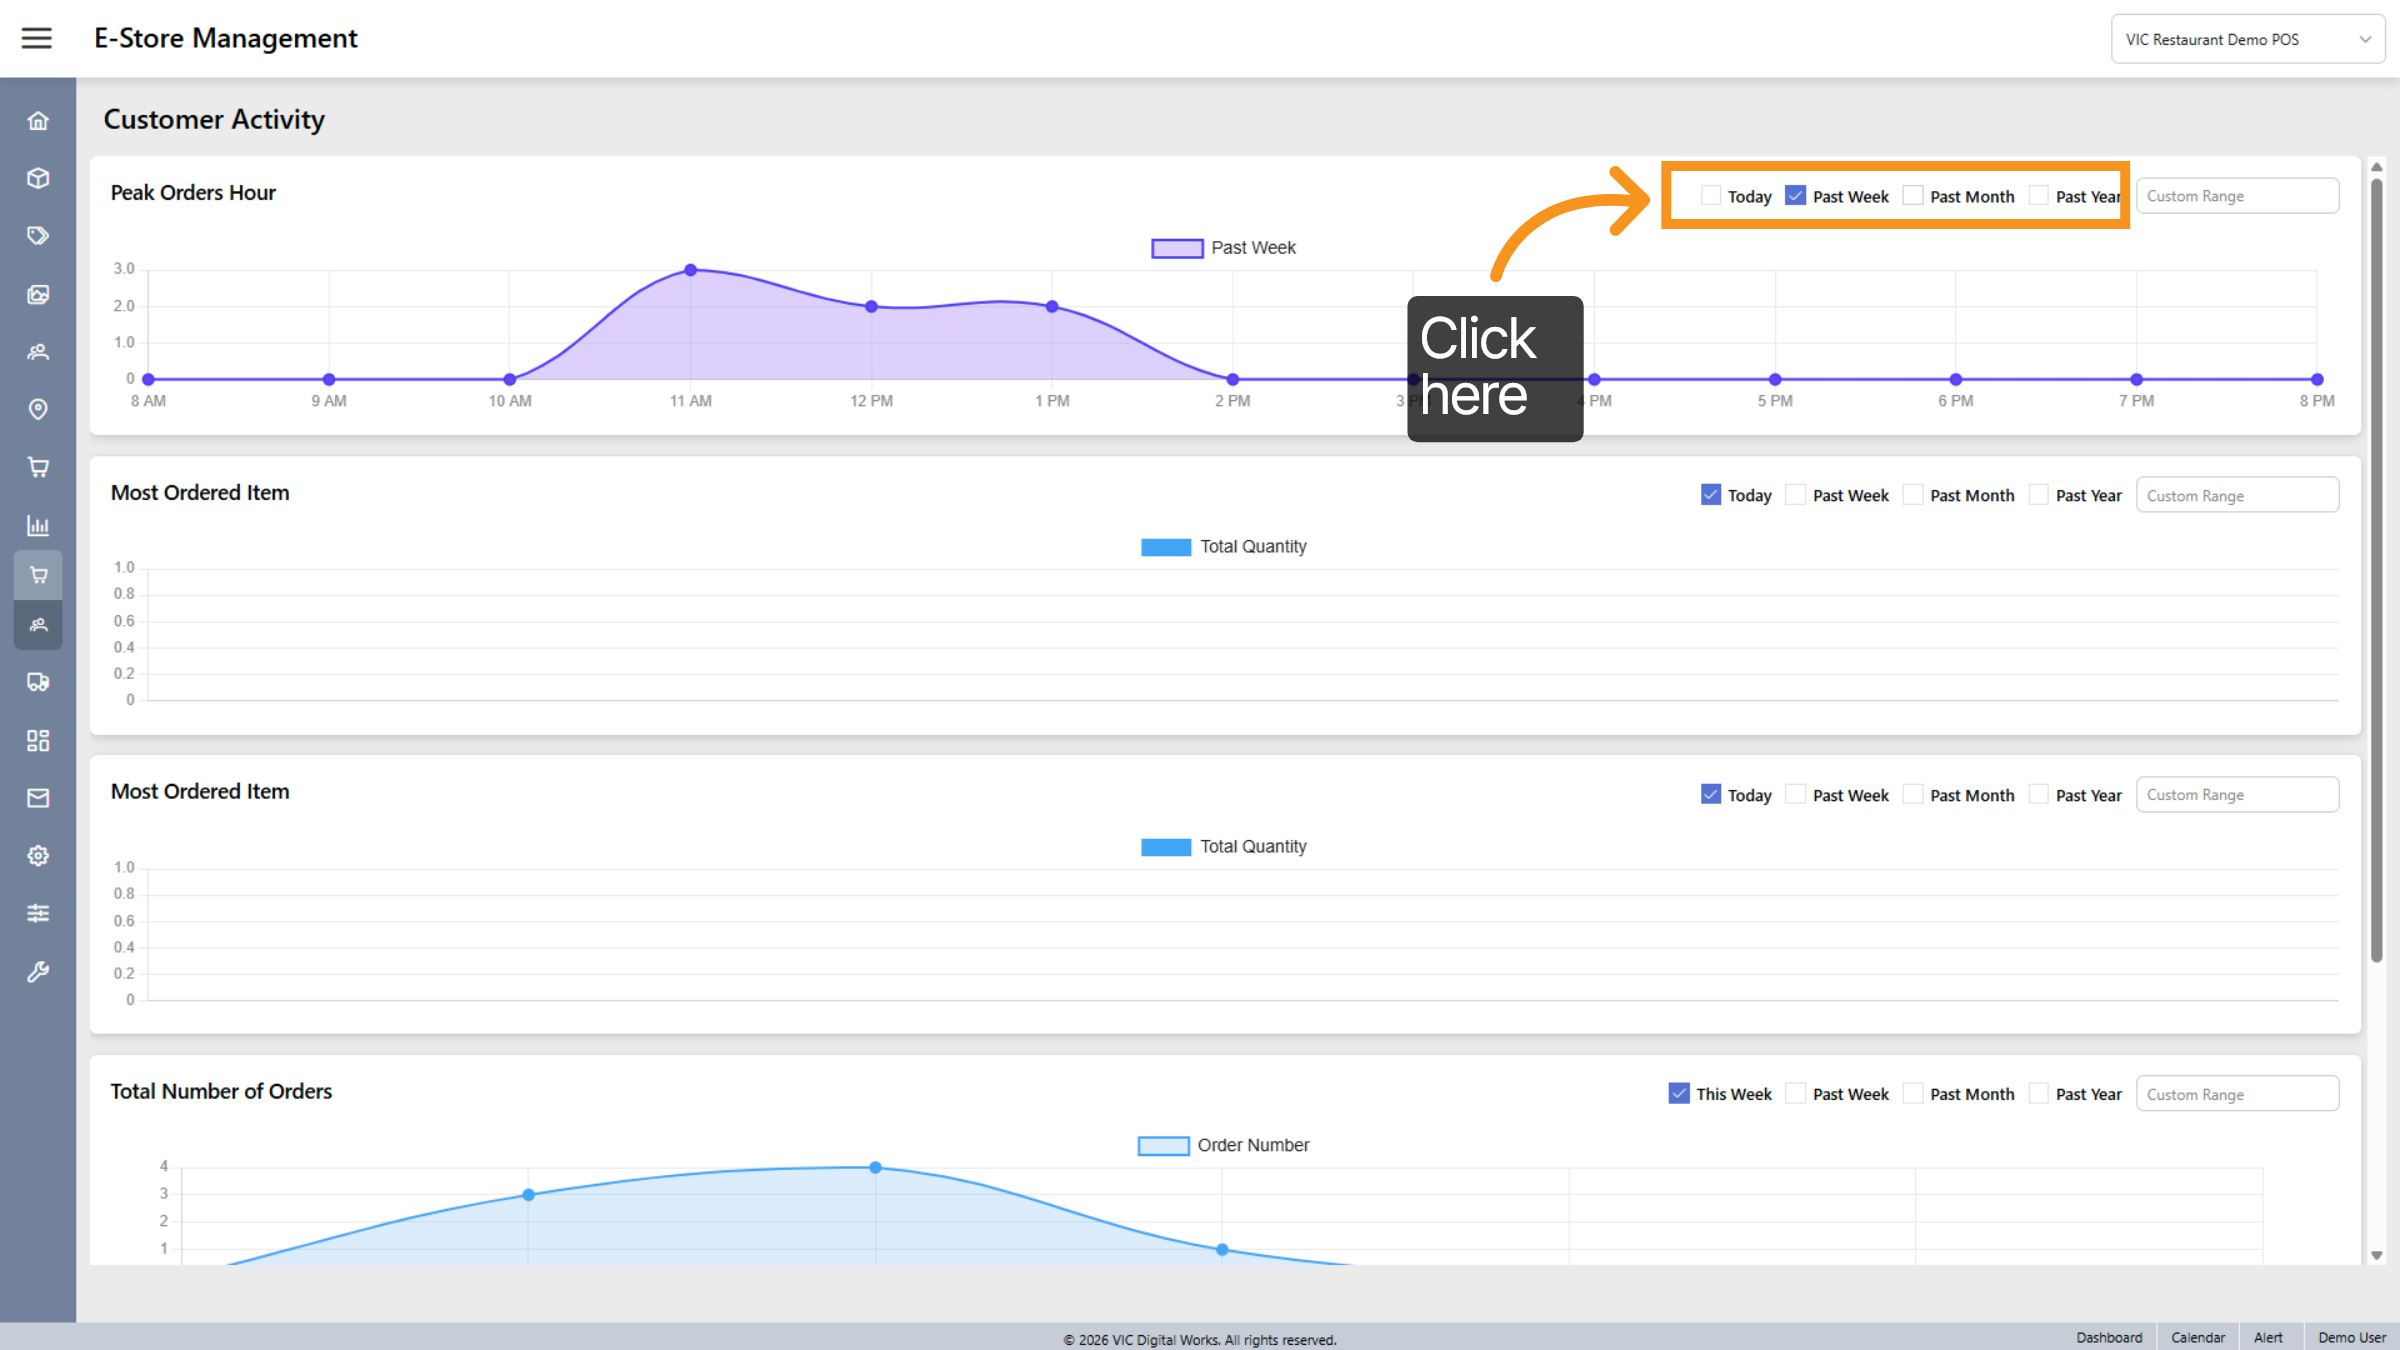Enable Past Year for Total Number of Orders
Screen dimensions: 2400x1350
(x=2039, y=1093)
